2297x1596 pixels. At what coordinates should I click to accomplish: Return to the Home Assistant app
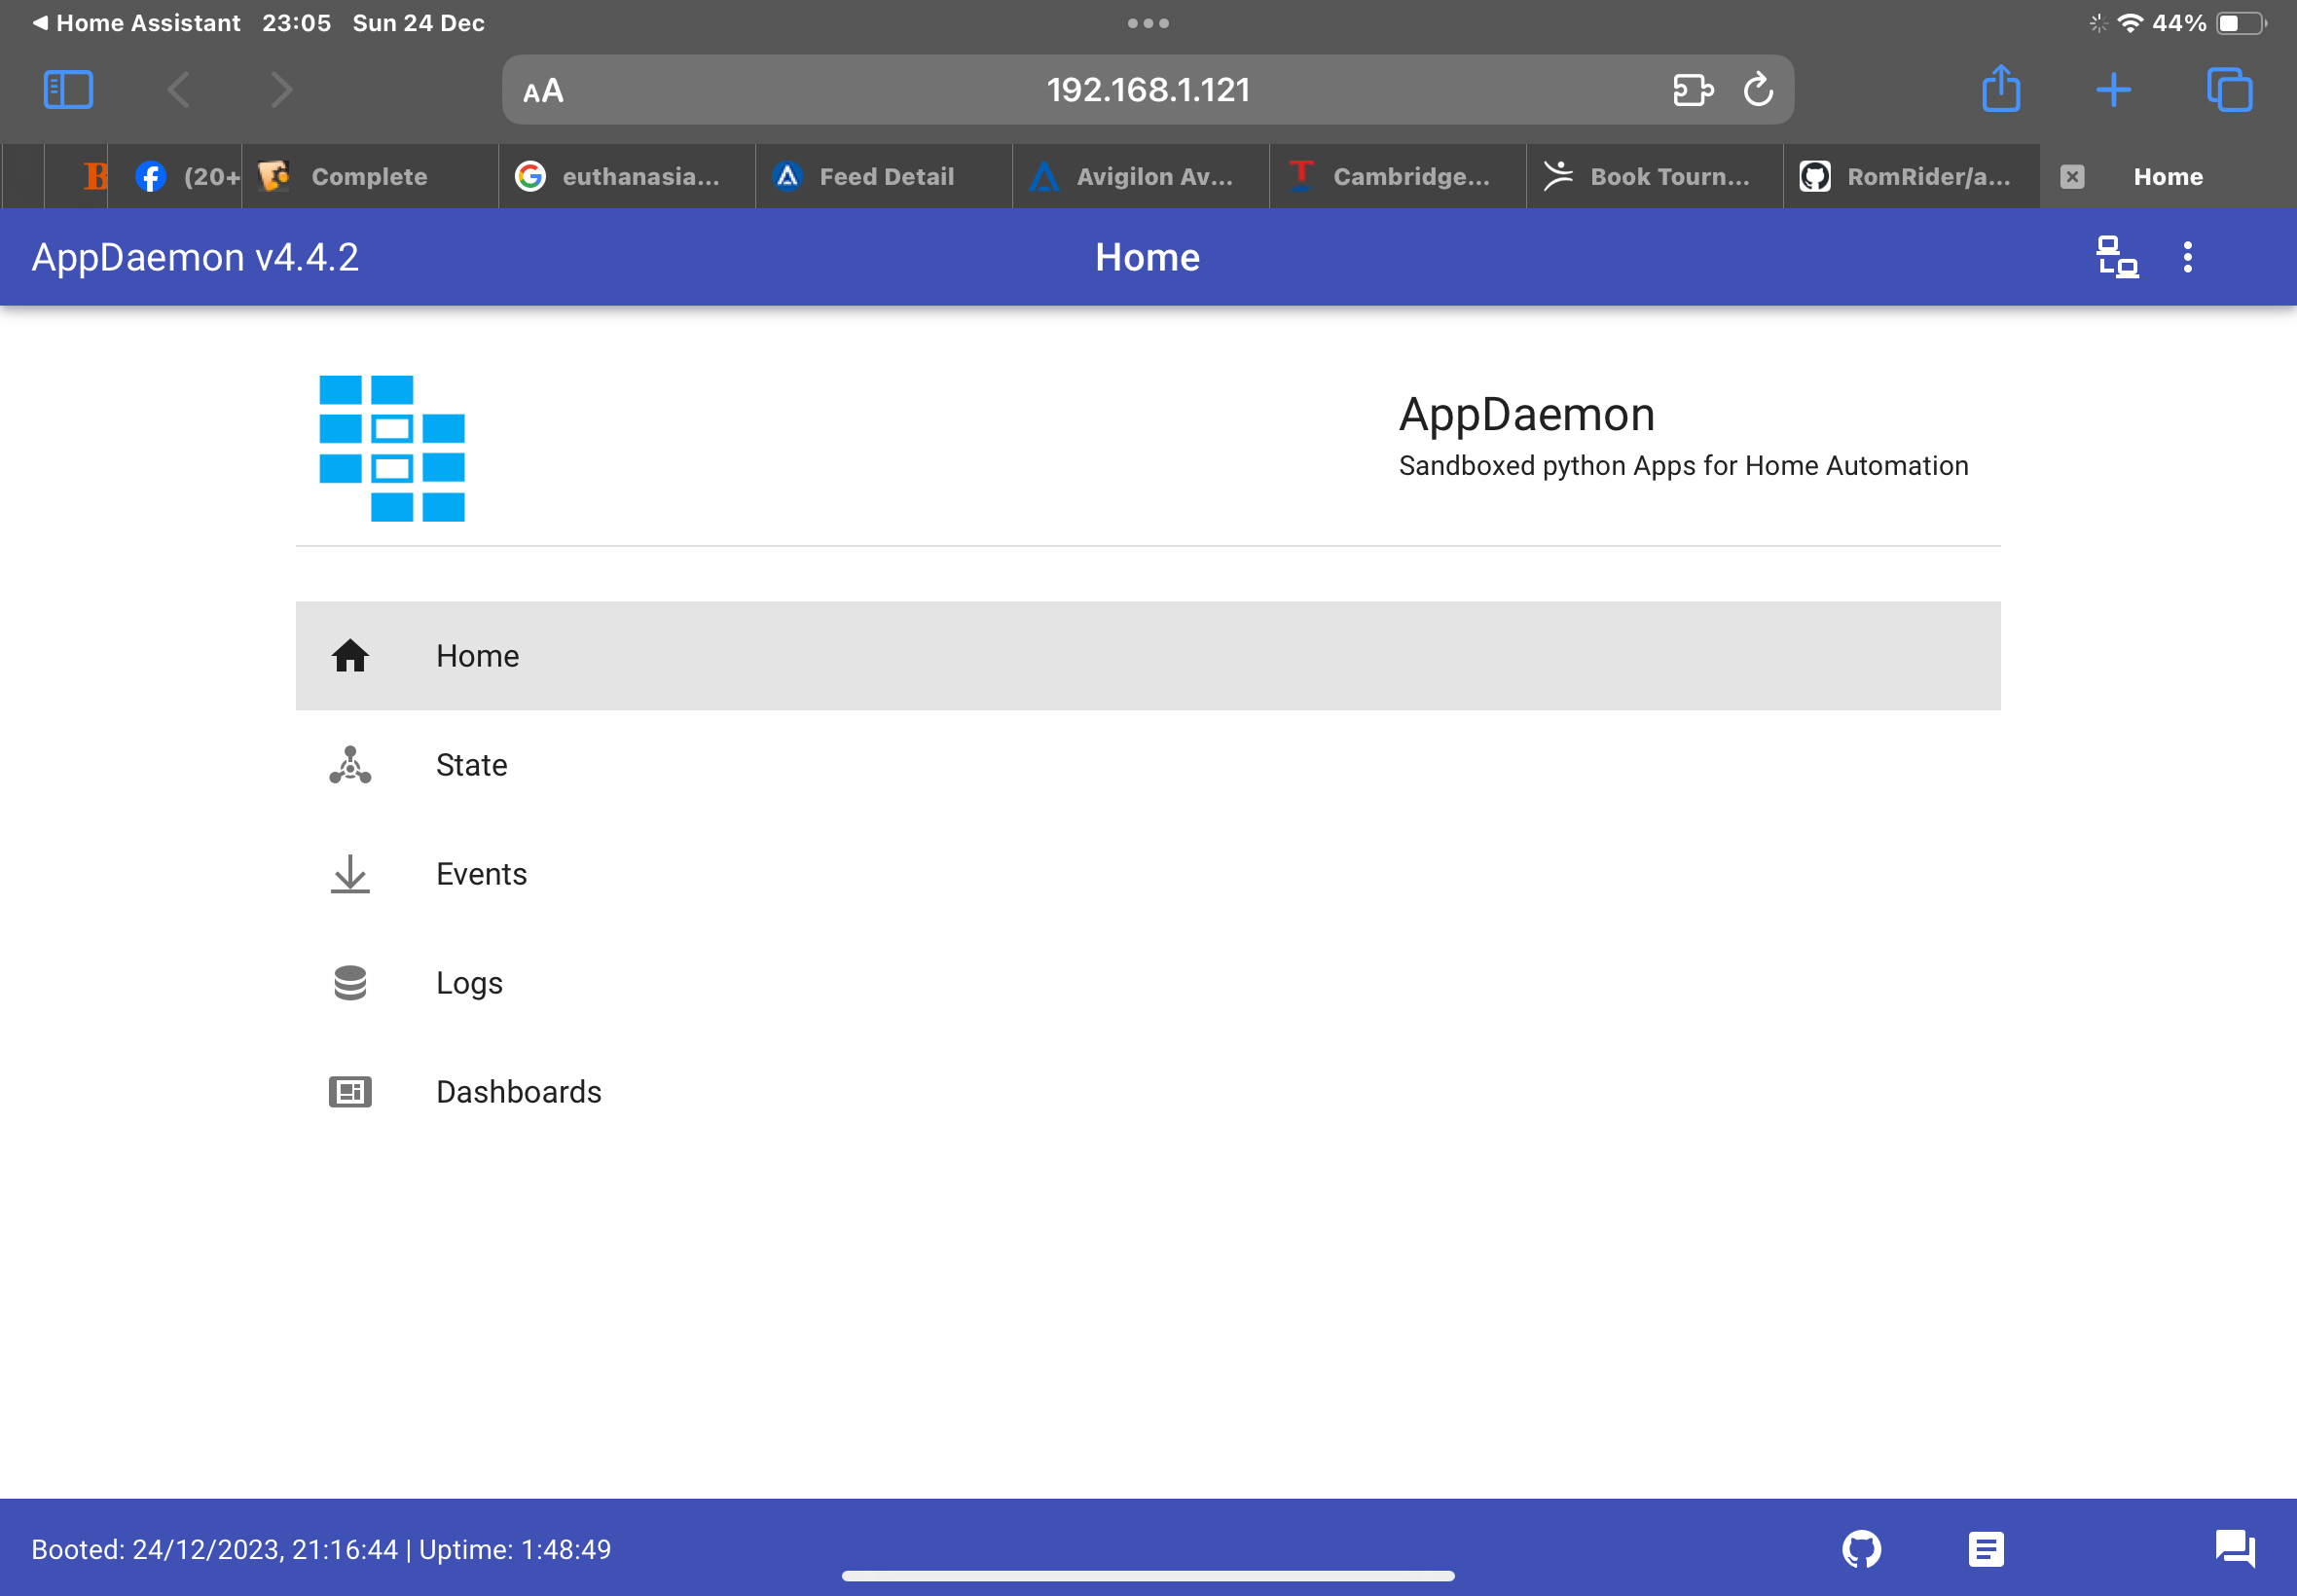(x=136, y=22)
